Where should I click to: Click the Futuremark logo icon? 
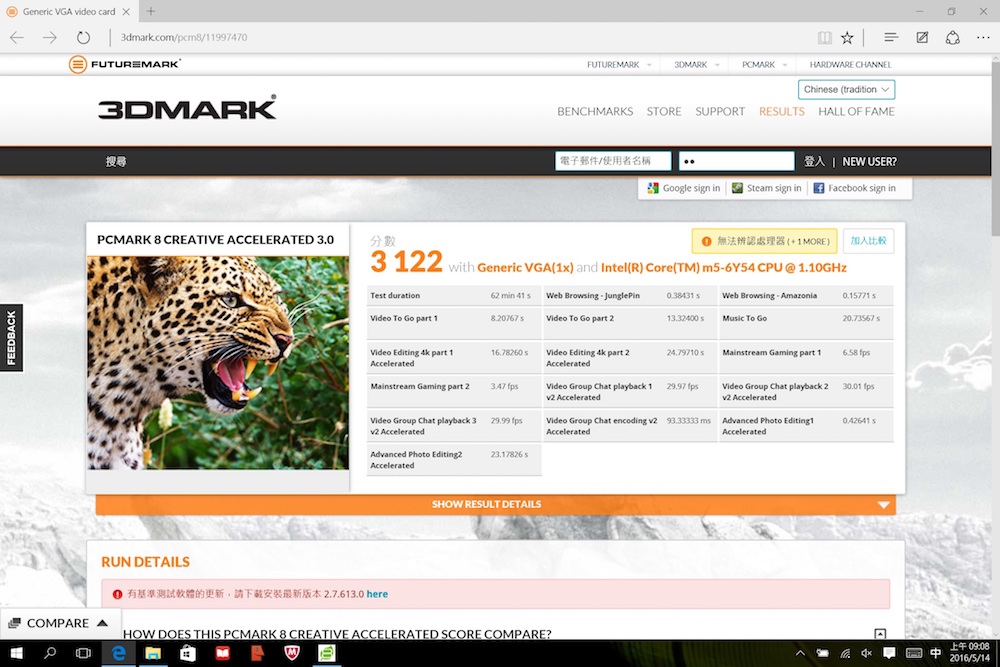(x=77, y=64)
